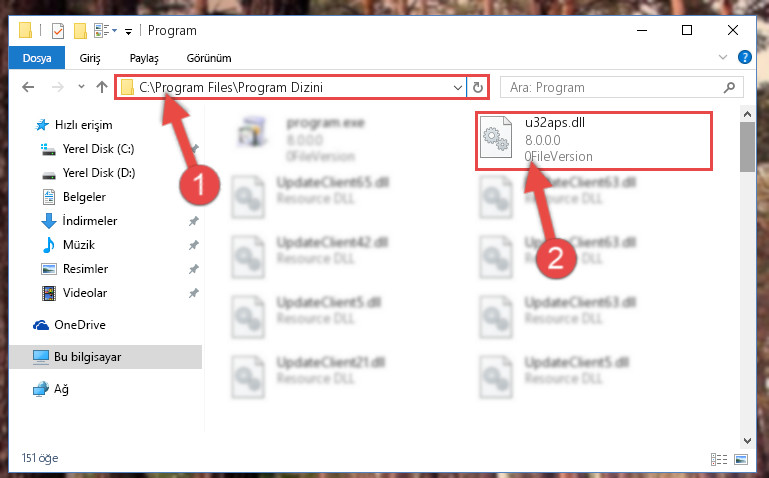Click the Back navigation arrow
Viewport: 769px width, 478px height.
coord(28,87)
